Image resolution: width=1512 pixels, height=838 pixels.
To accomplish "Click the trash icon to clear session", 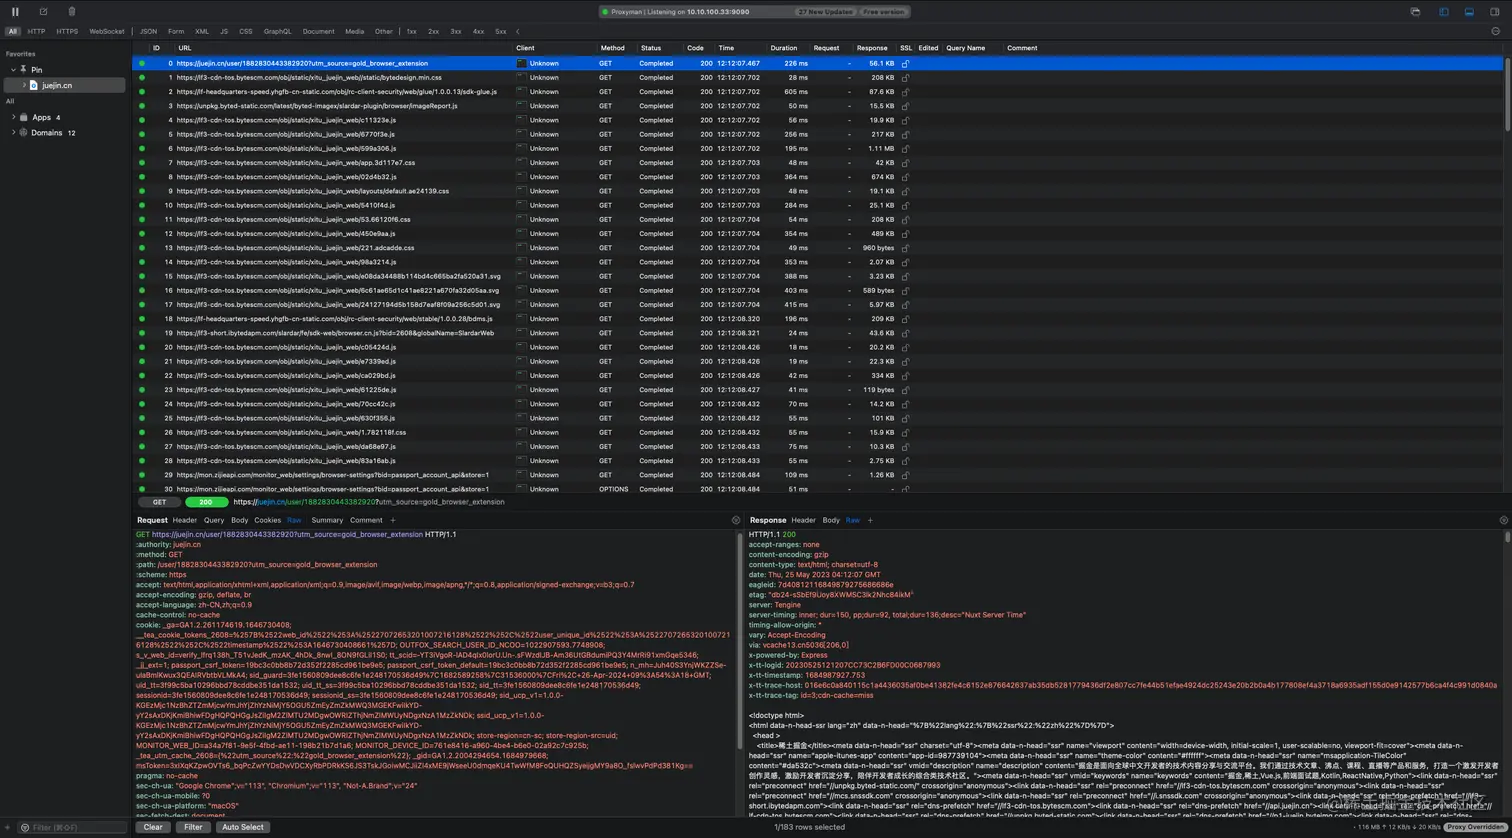I will (x=72, y=12).
